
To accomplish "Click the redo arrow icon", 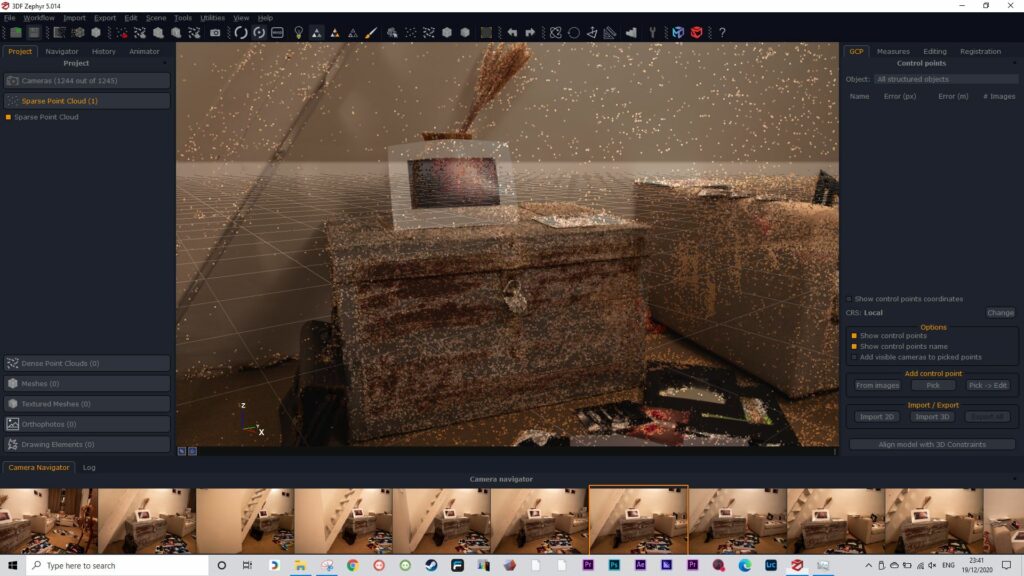I will click(530, 33).
